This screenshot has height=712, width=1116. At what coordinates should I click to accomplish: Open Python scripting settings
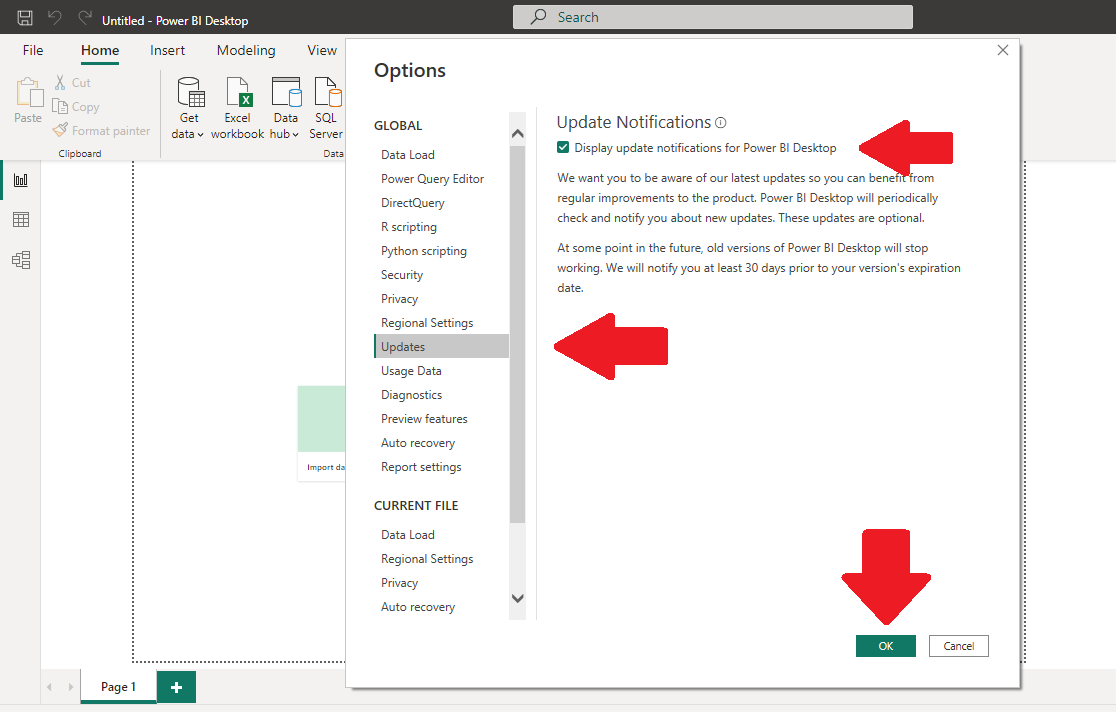pyautogui.click(x=423, y=251)
